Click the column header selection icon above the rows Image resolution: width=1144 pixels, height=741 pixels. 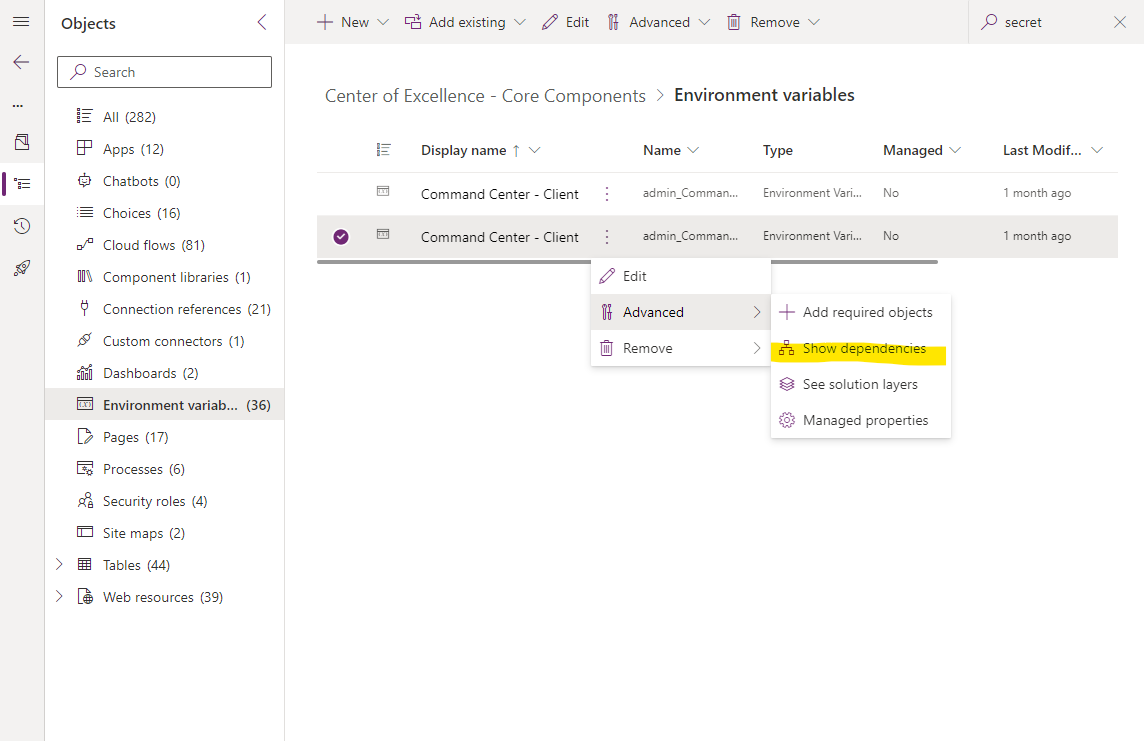[384, 149]
